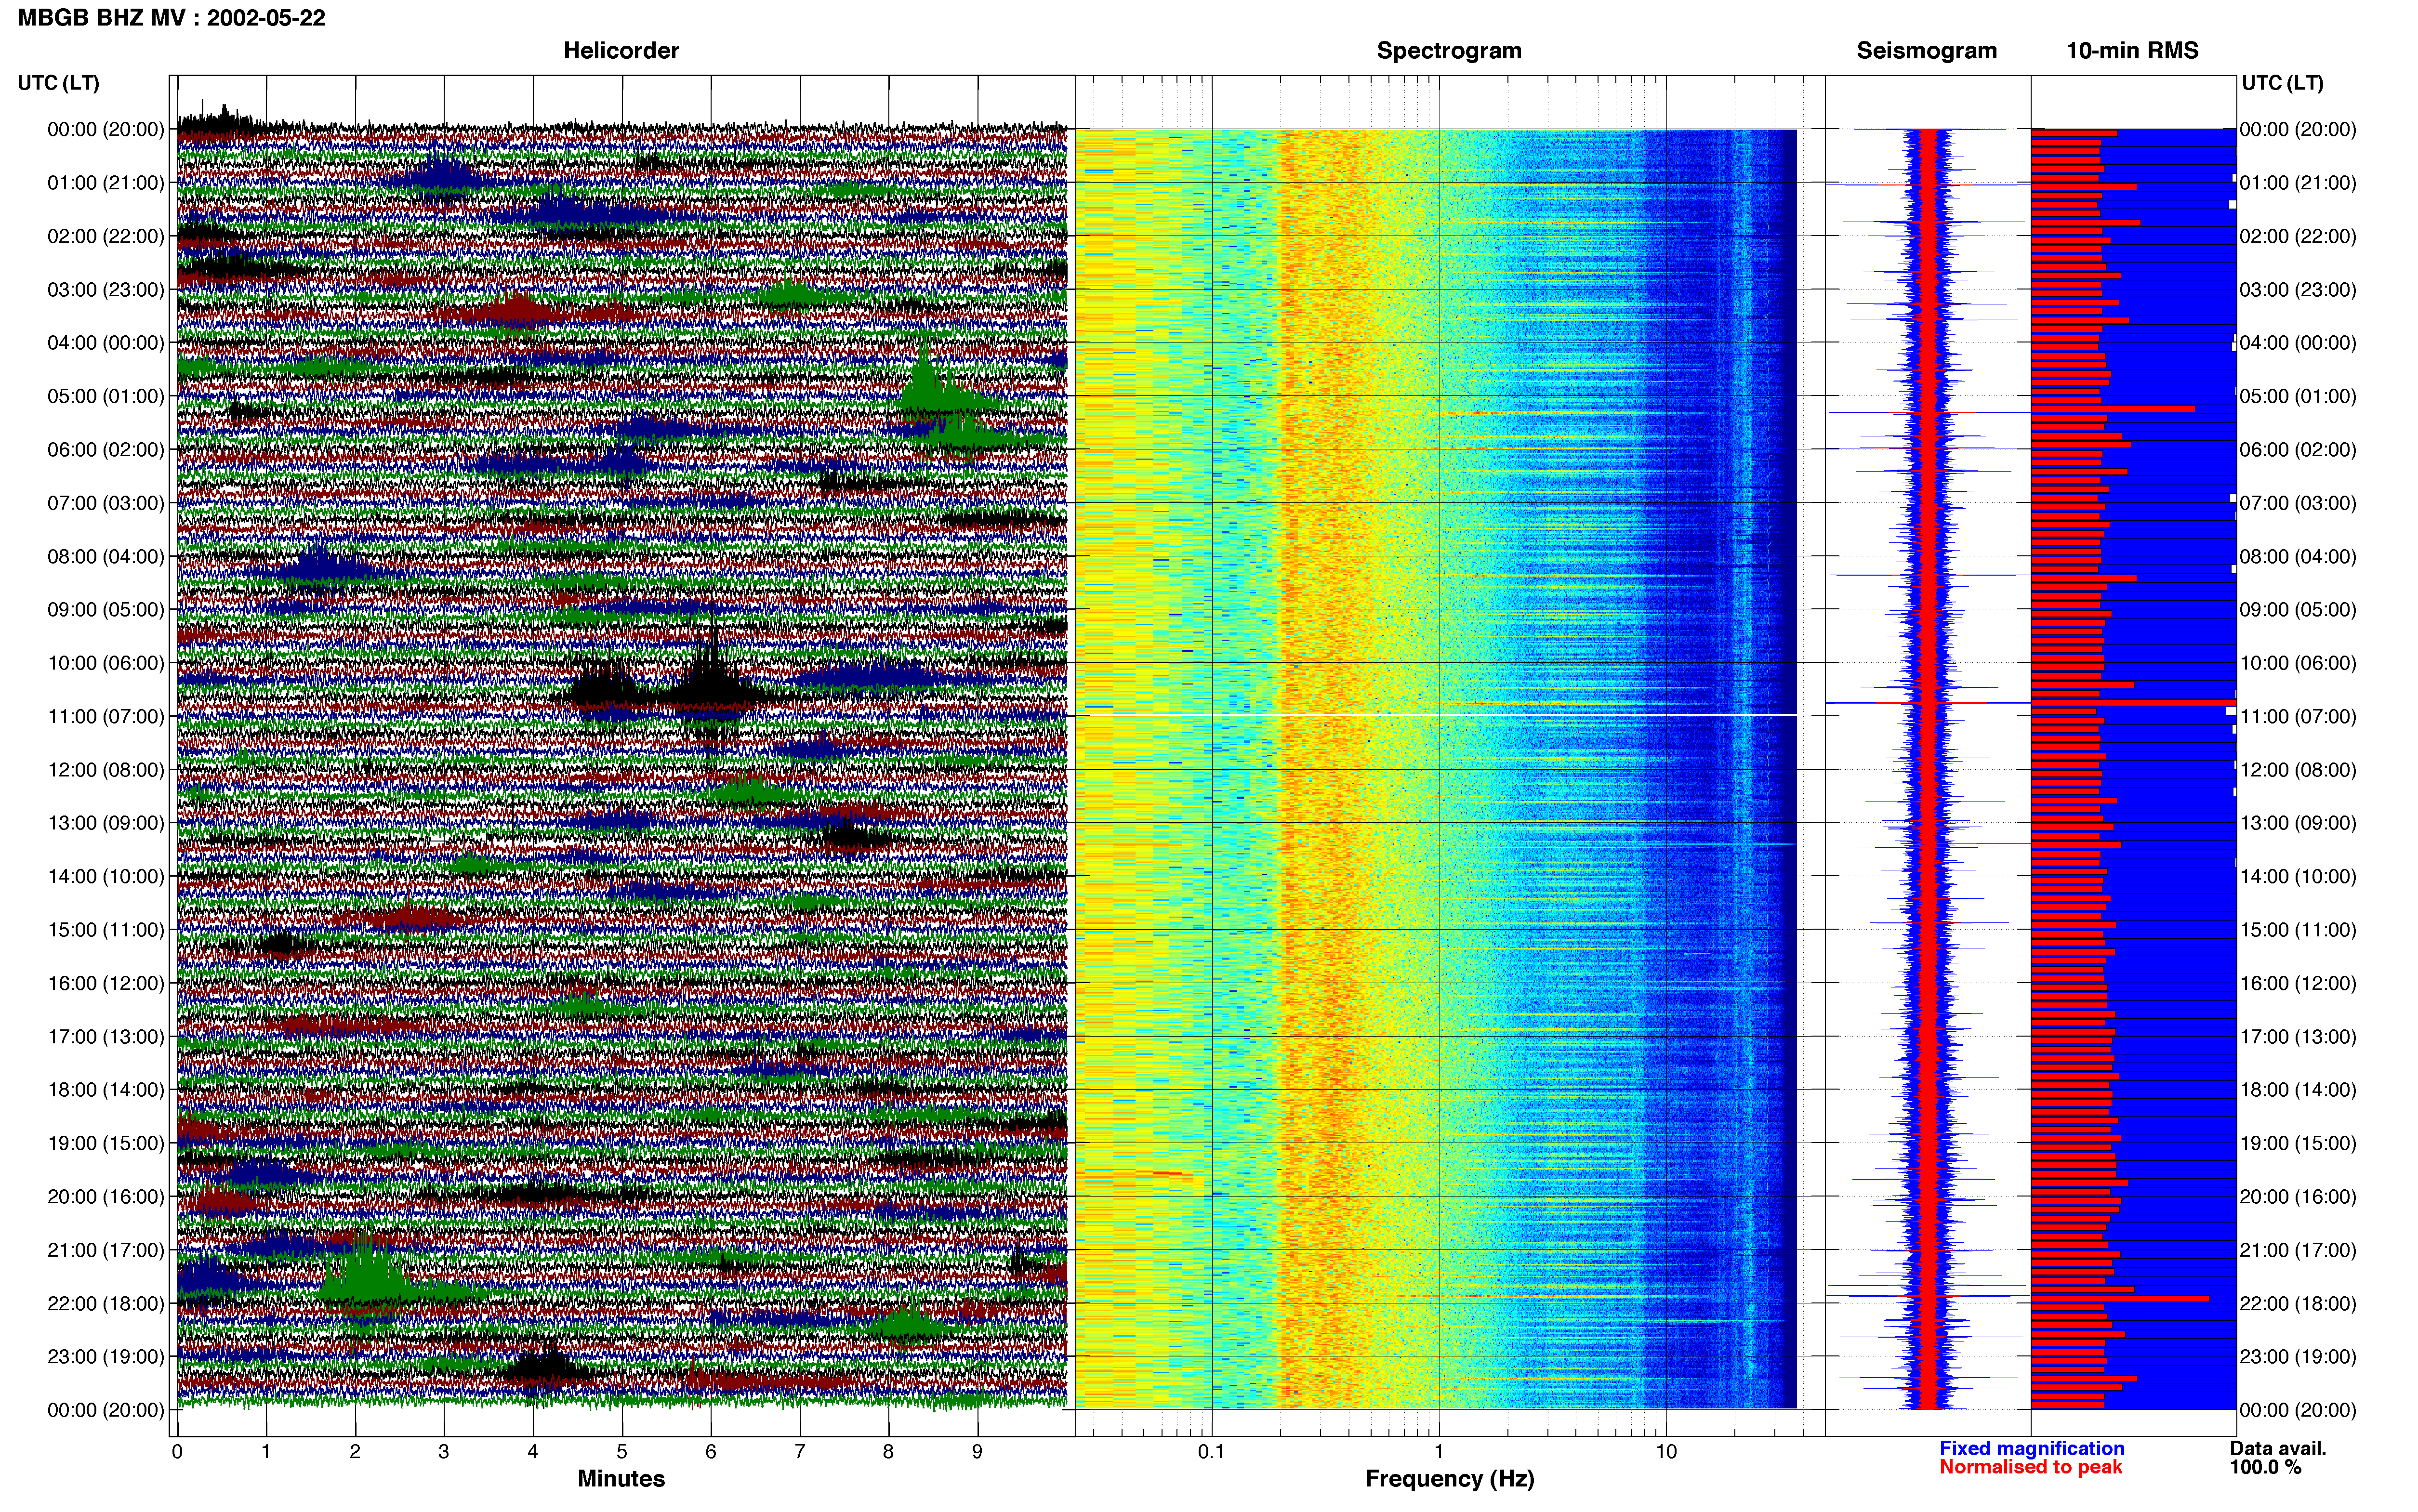The width and height of the screenshot is (2418, 1512).
Task: Click left time label 16:00 (12:00)
Action: 106,983
